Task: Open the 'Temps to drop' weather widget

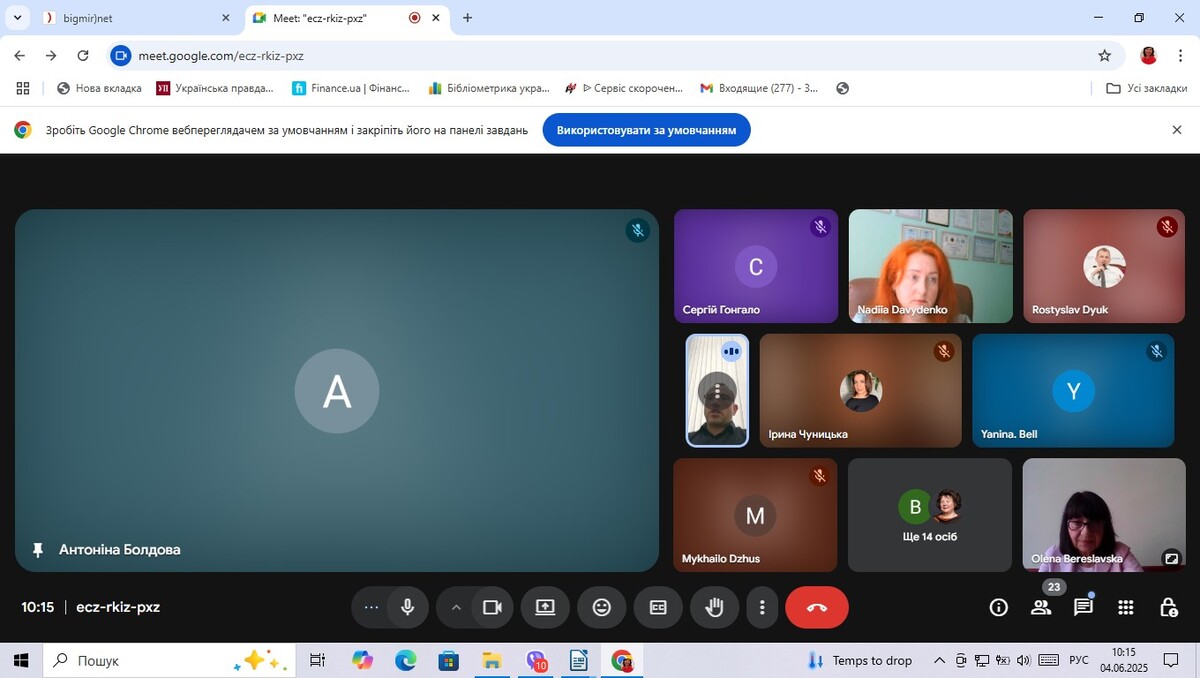Action: click(x=859, y=660)
